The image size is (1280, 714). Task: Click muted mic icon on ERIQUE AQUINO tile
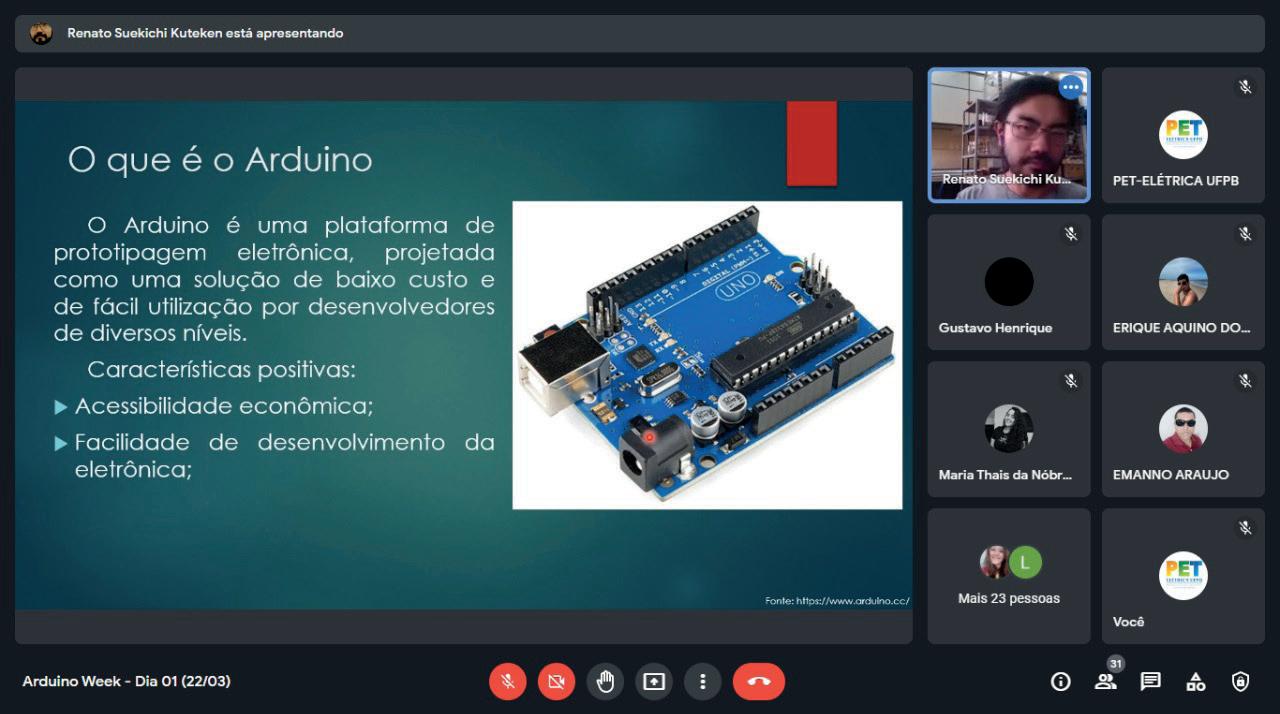click(x=1245, y=234)
